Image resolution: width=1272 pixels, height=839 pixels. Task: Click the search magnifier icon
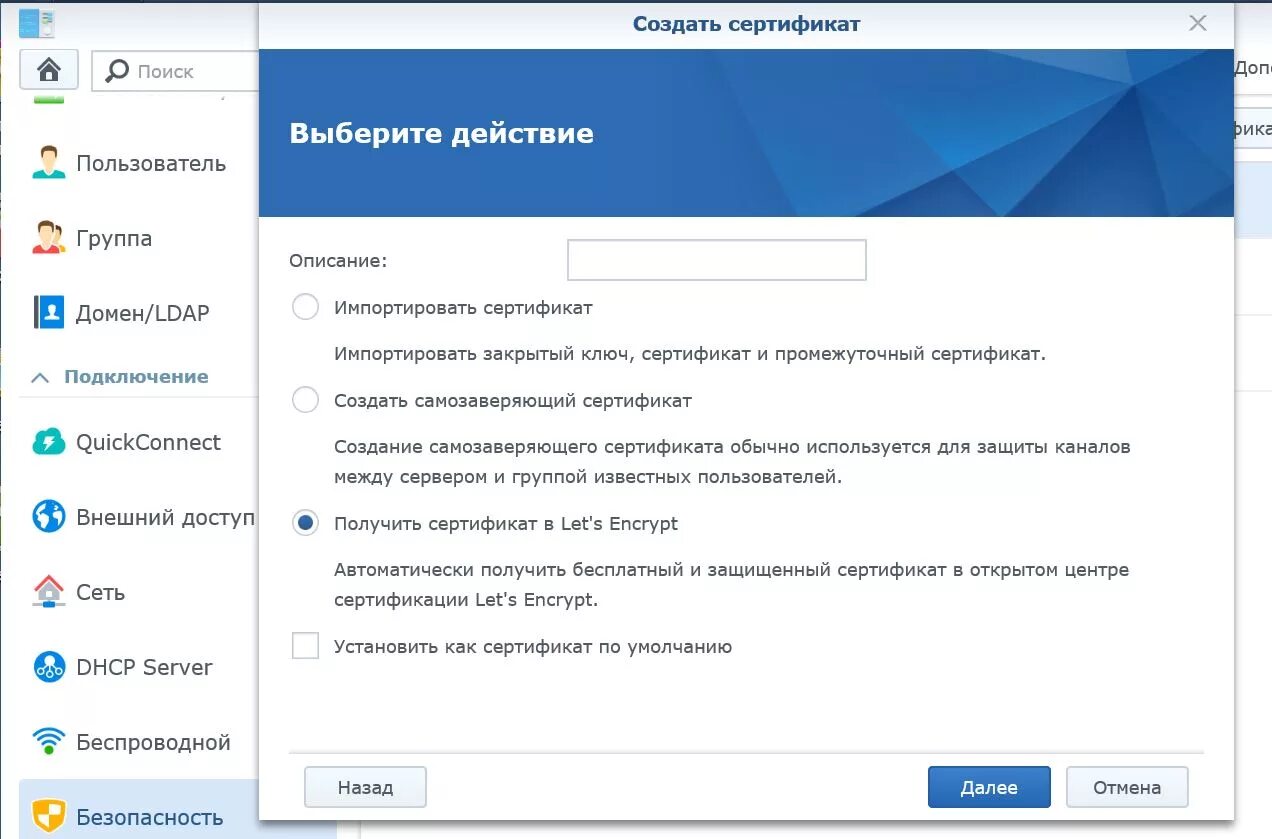click(117, 71)
